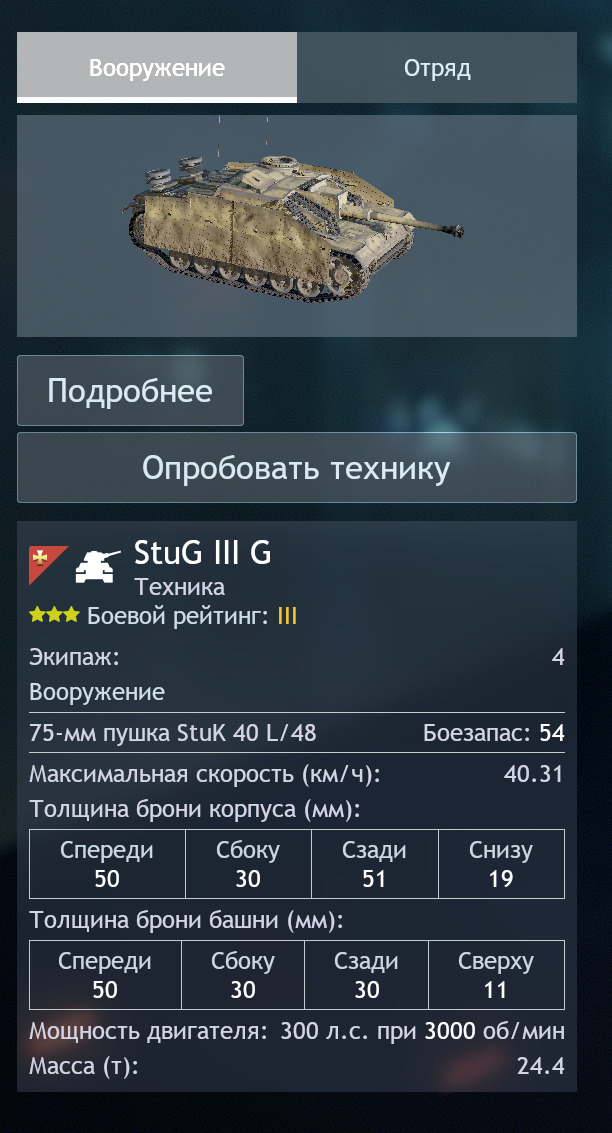Click the StuG III G tank preview
This screenshot has height=1133, width=612.
click(x=297, y=225)
